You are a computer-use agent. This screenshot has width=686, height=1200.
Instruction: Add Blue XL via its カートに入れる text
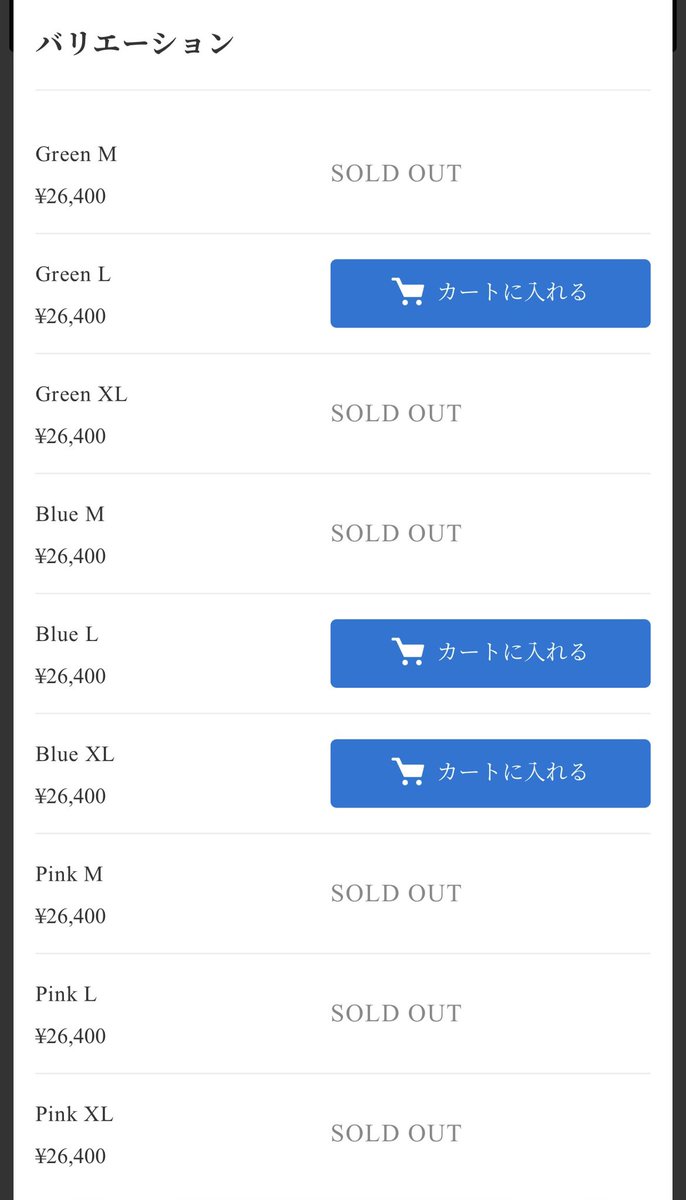[x=513, y=772]
